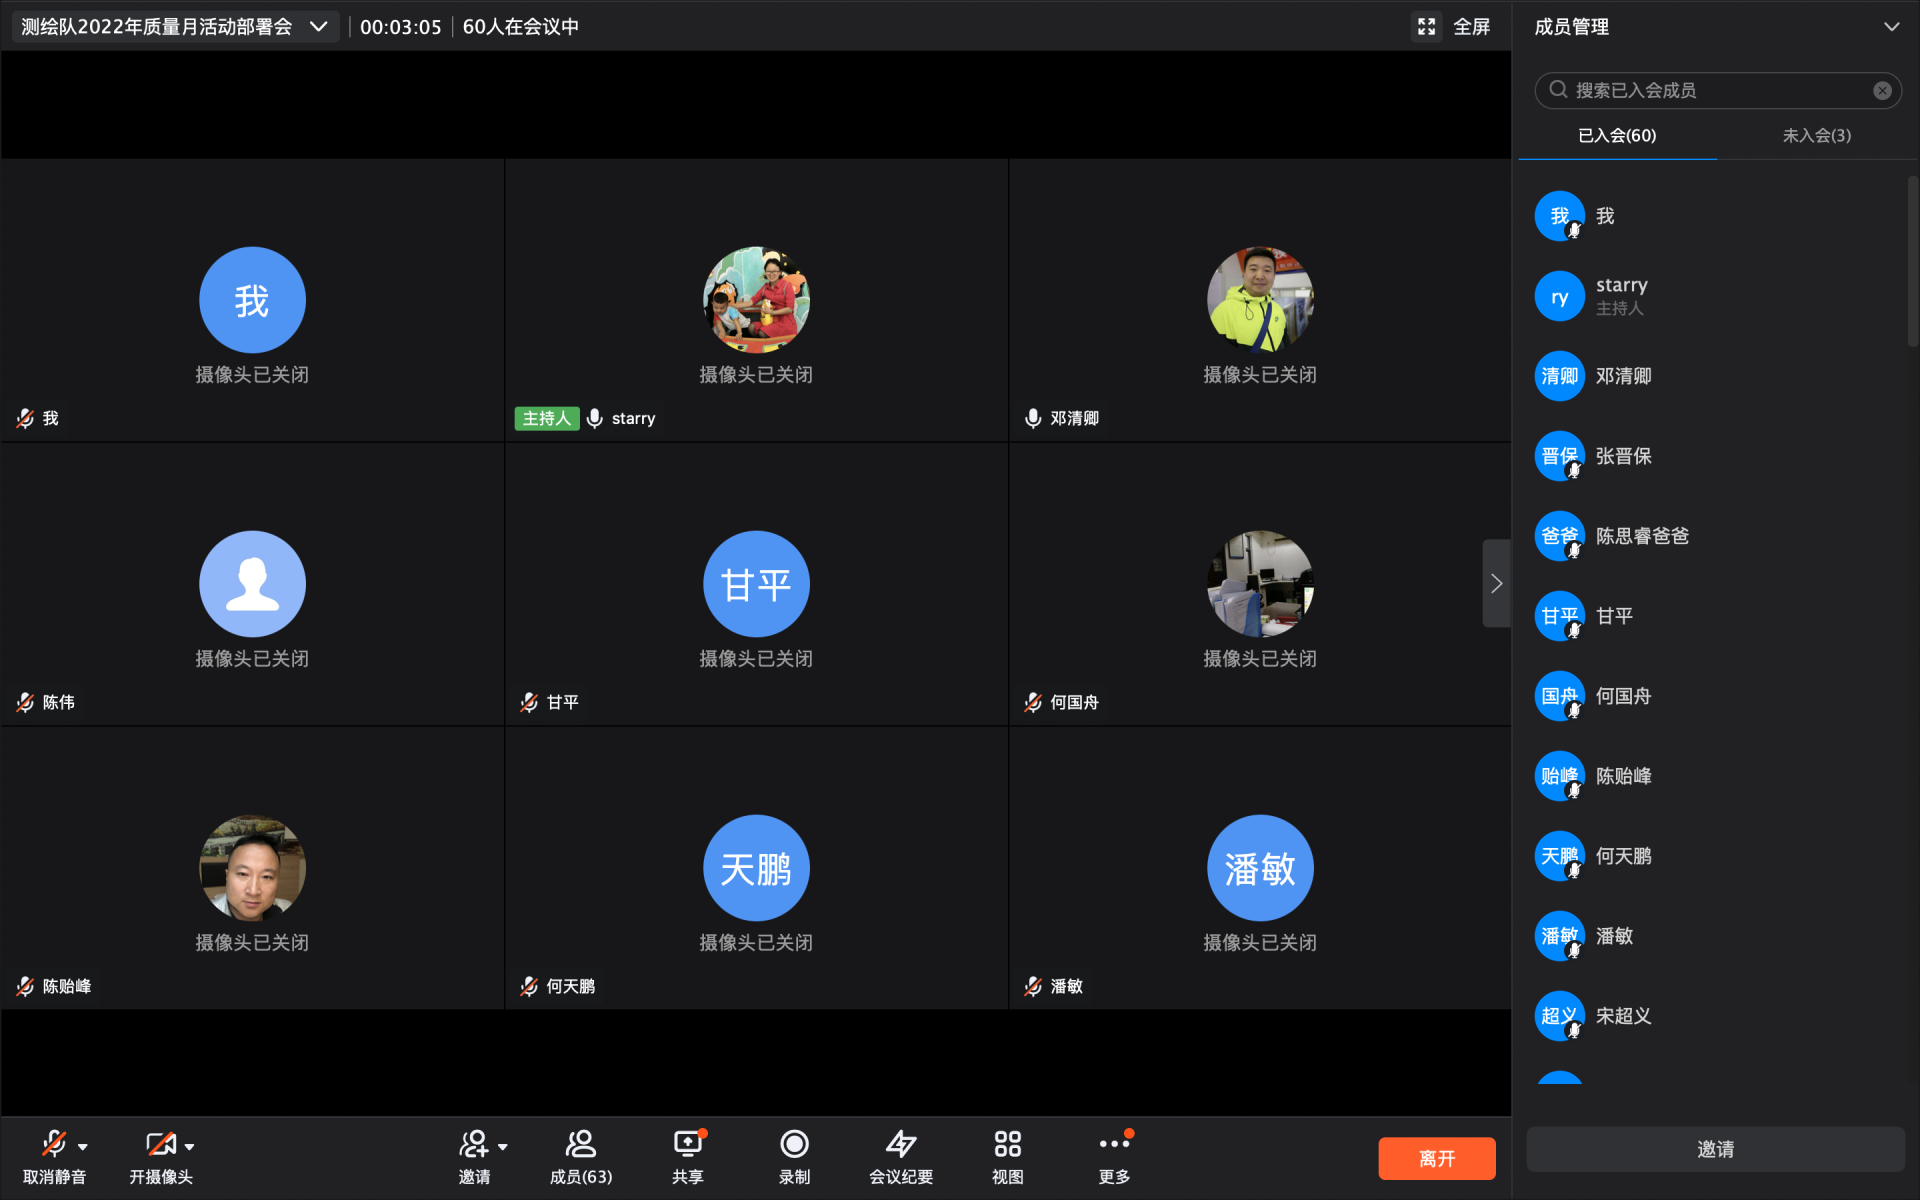Open the meeting title dropdown chevron
1920x1200 pixels.
(x=319, y=27)
